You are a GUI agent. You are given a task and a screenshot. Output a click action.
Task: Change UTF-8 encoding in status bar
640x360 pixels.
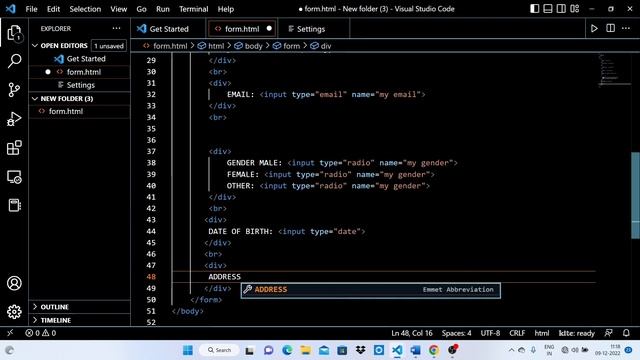tap(490, 333)
